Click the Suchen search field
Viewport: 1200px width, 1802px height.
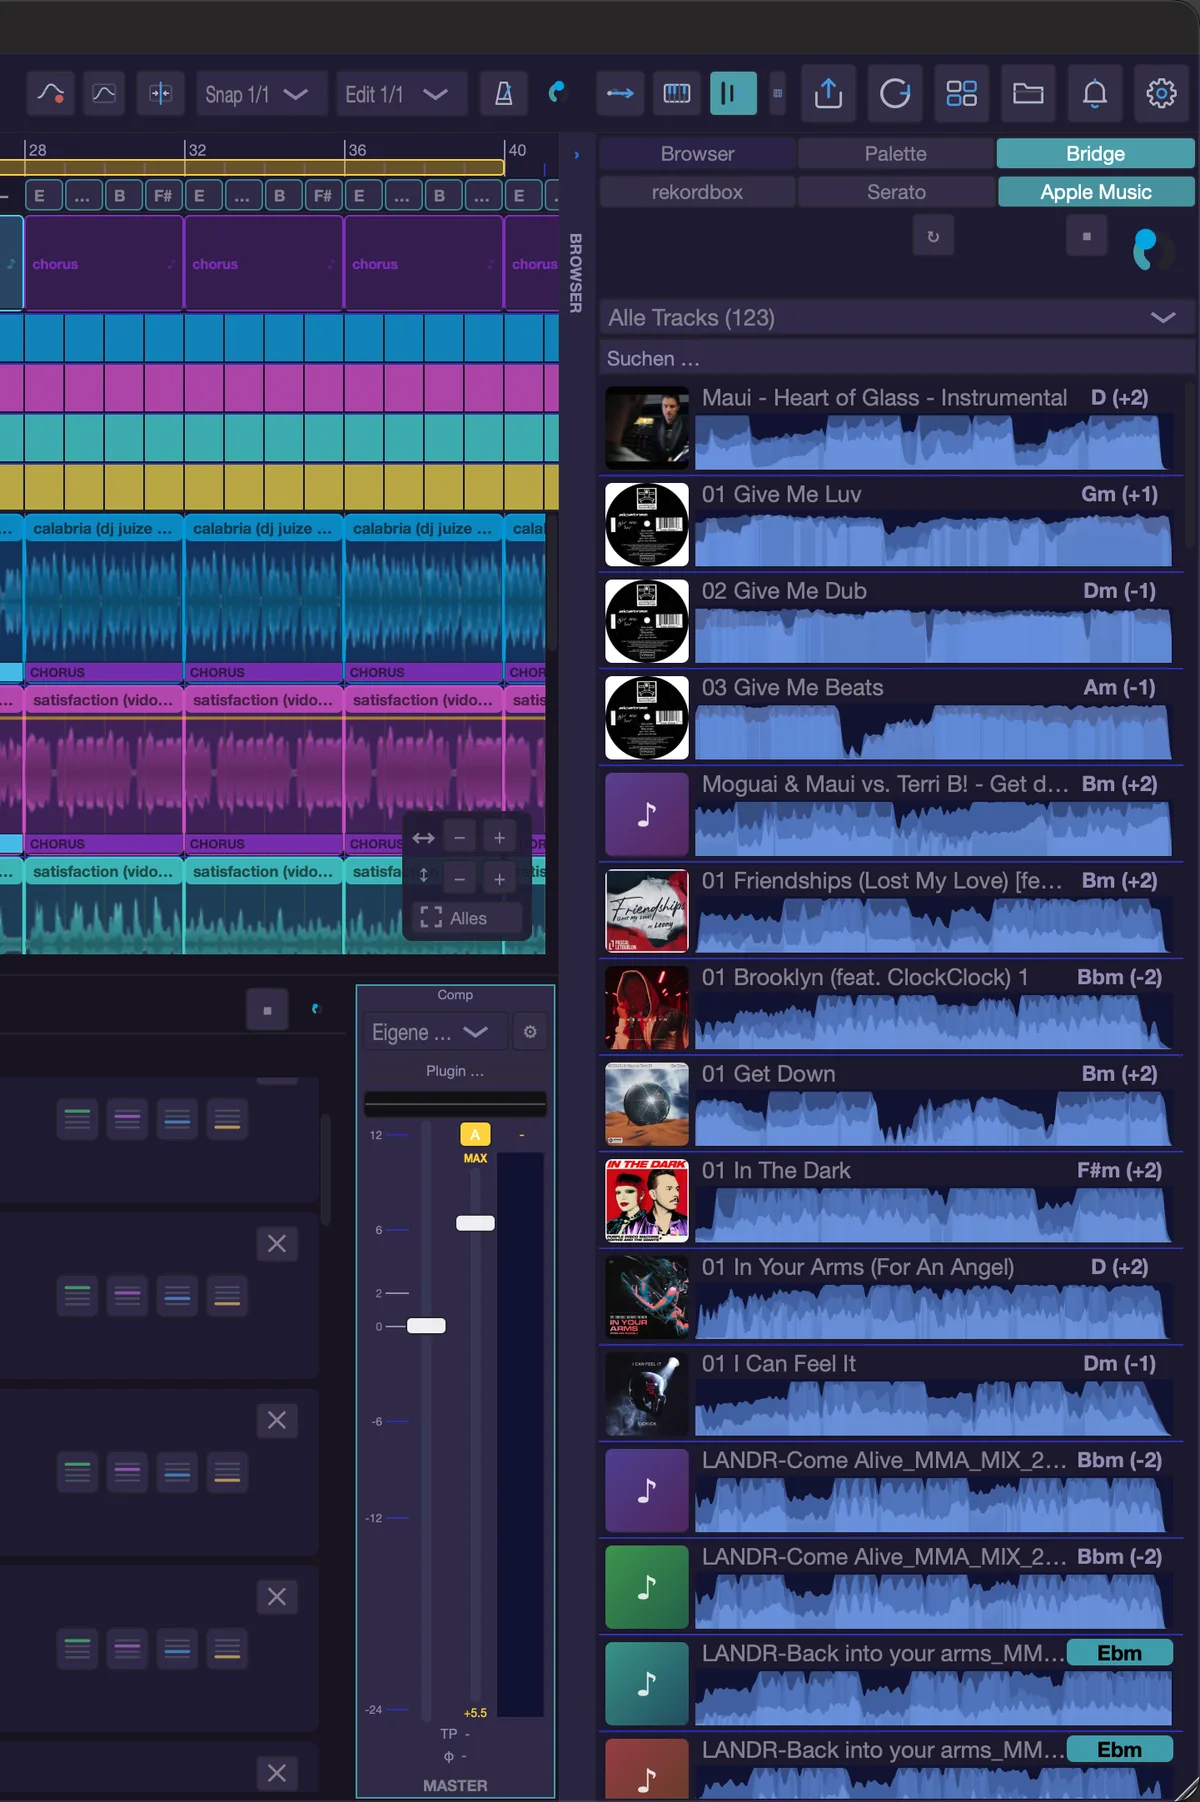[x=897, y=358]
